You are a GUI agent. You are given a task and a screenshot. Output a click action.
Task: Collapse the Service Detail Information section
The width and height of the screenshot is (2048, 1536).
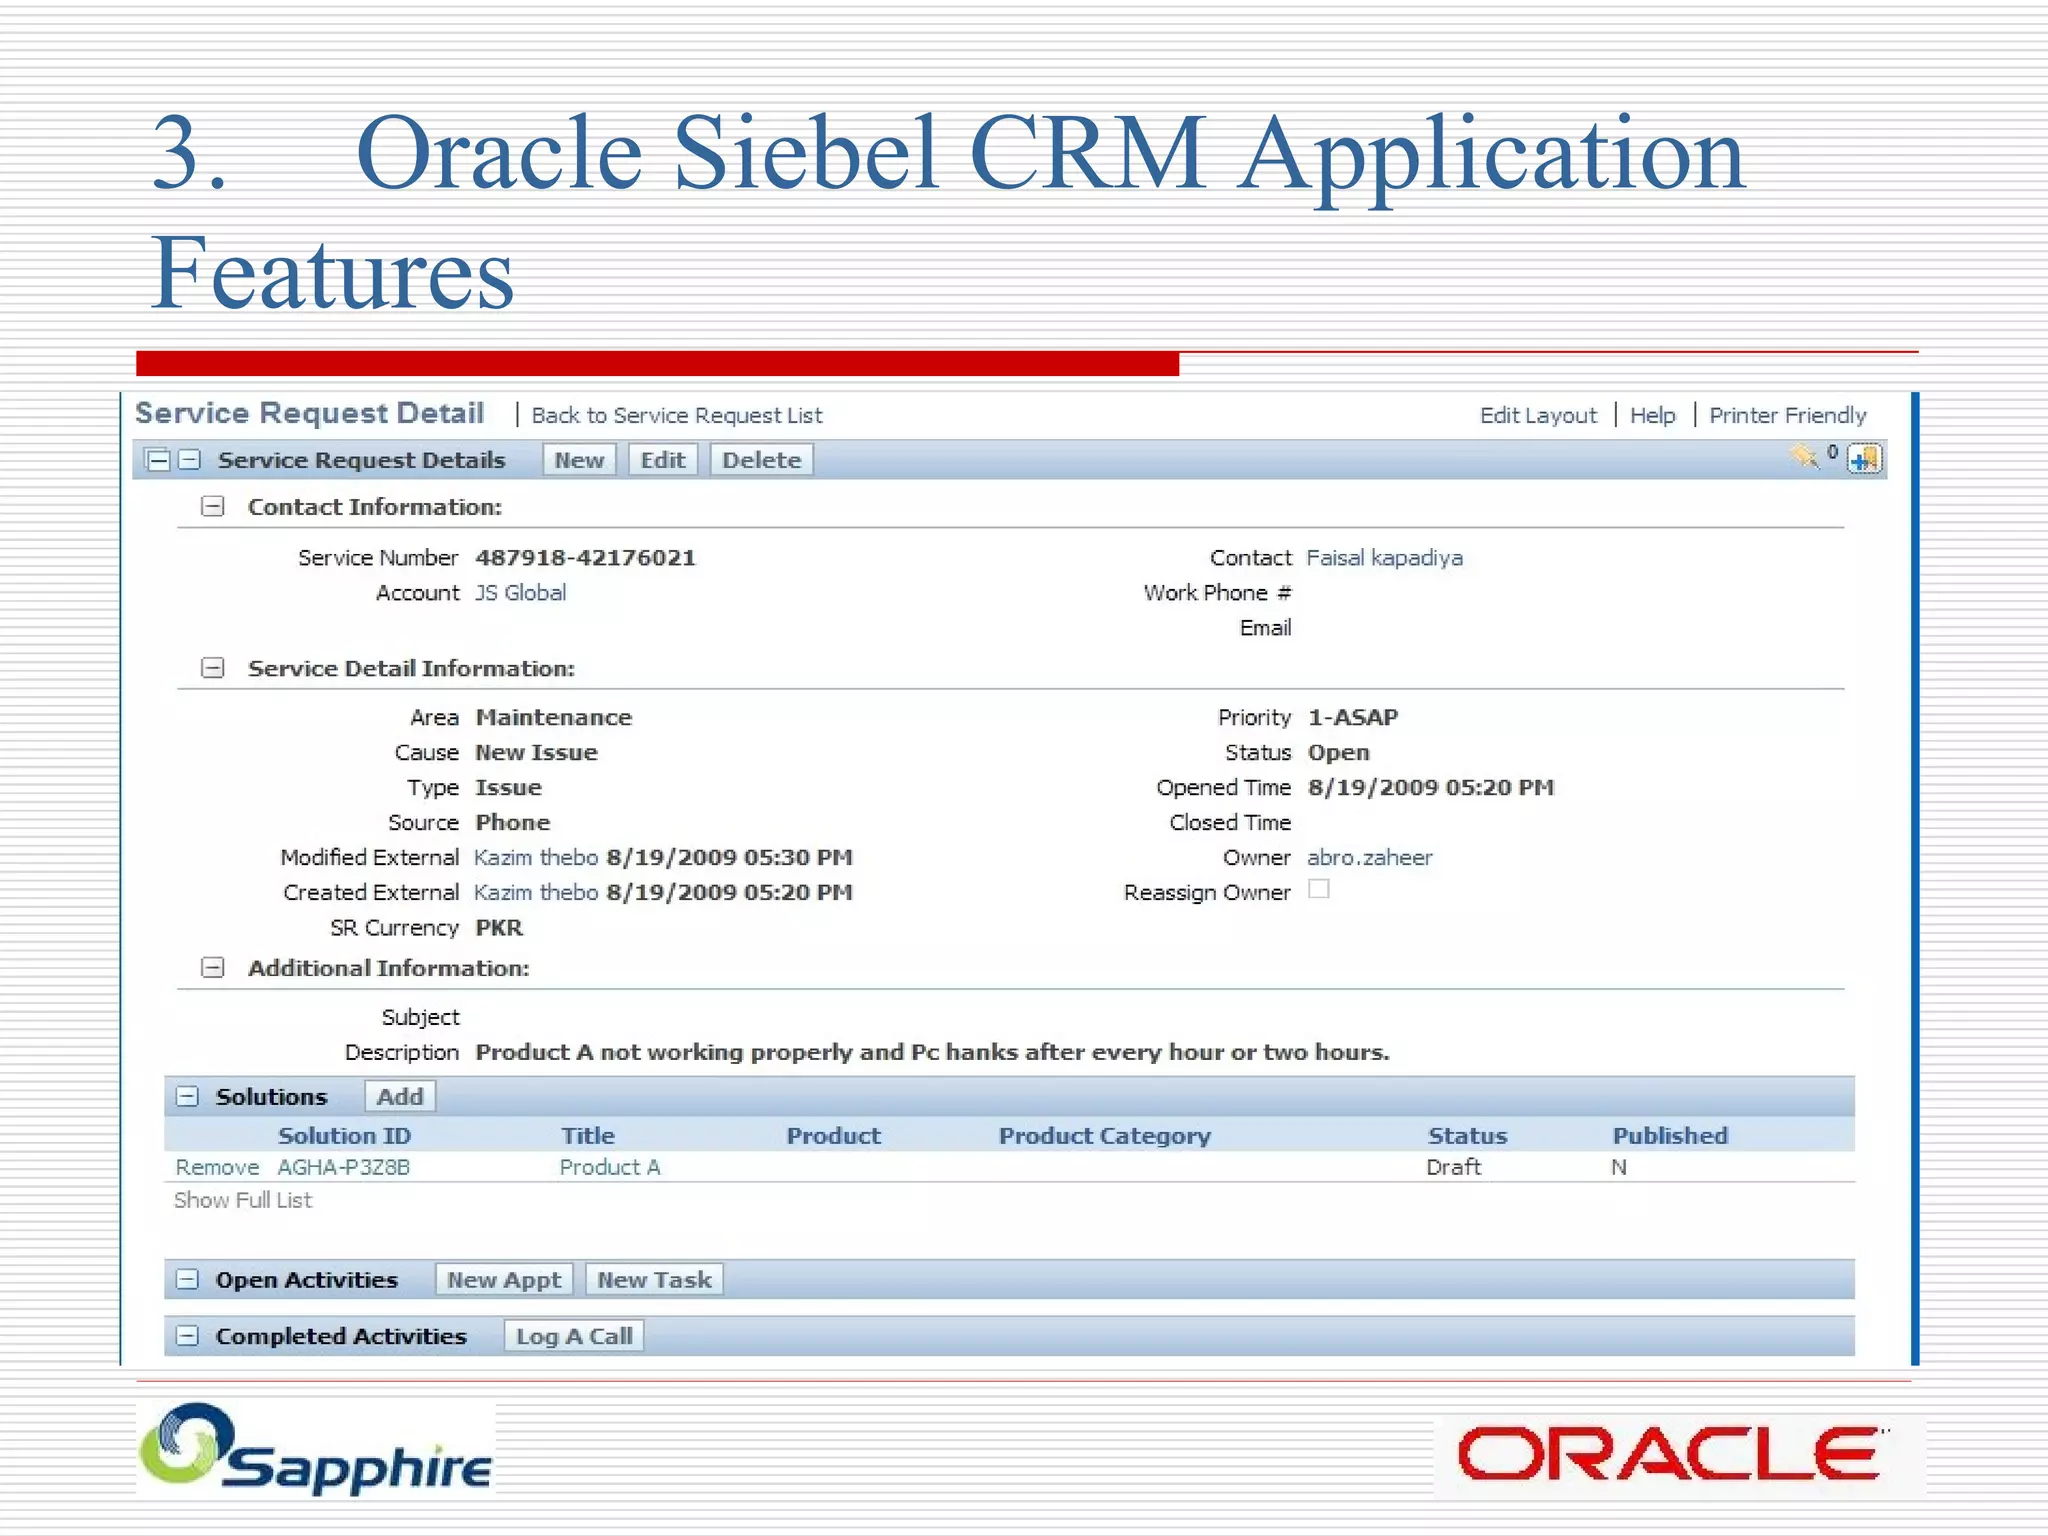coord(212,668)
